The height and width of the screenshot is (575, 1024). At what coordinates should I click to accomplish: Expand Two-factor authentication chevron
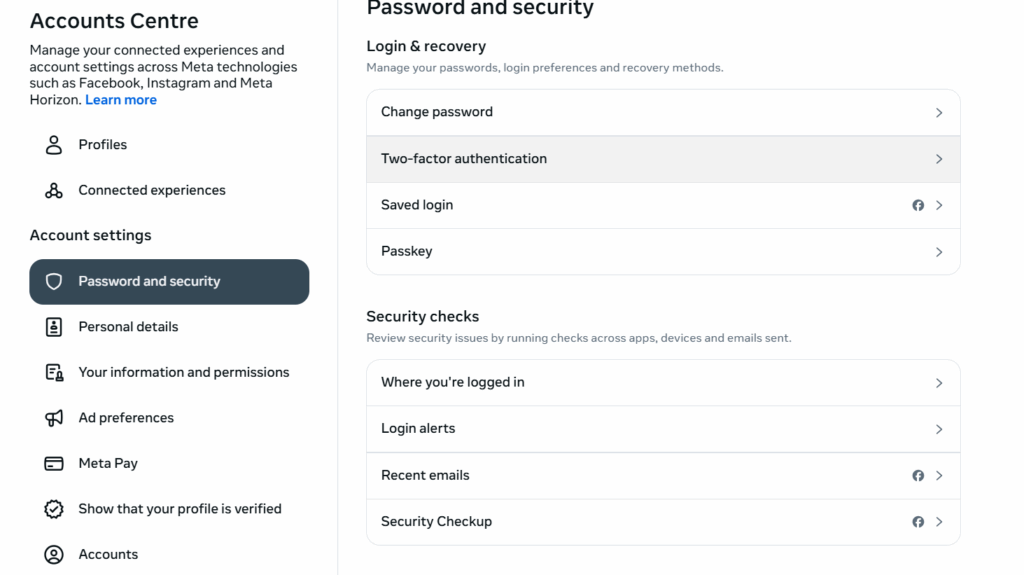point(939,159)
